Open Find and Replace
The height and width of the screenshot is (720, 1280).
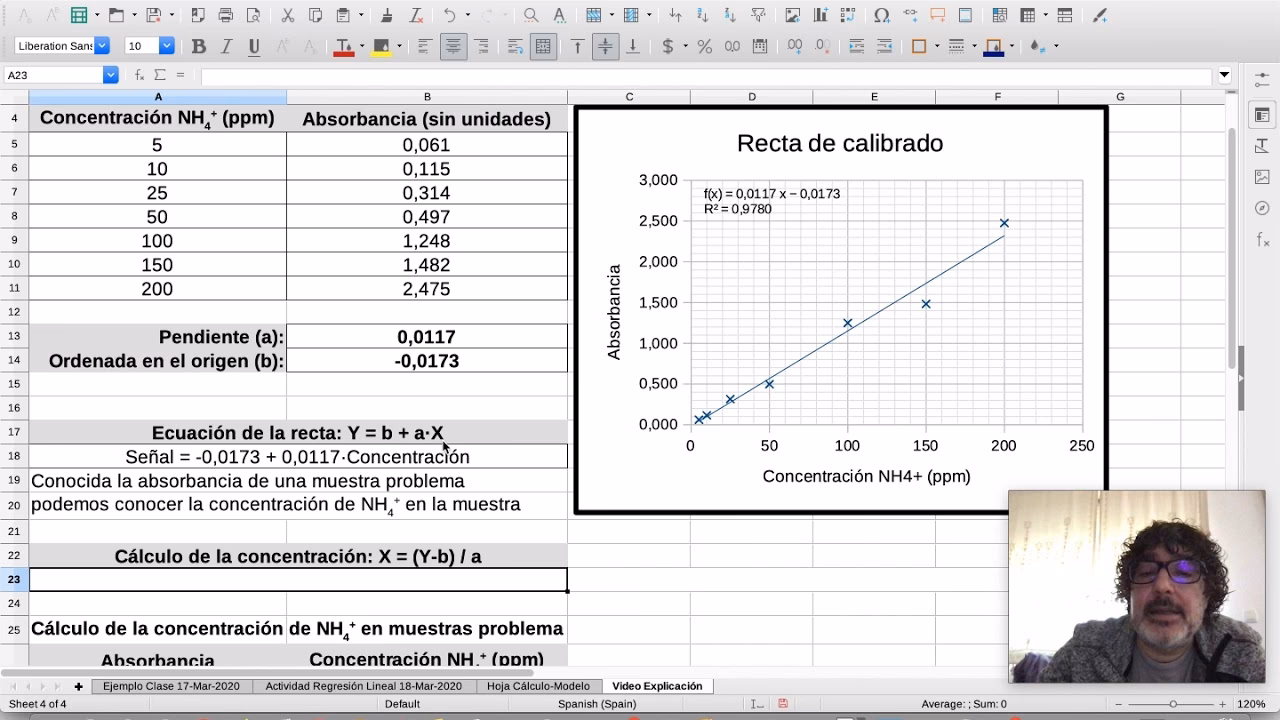click(530, 15)
